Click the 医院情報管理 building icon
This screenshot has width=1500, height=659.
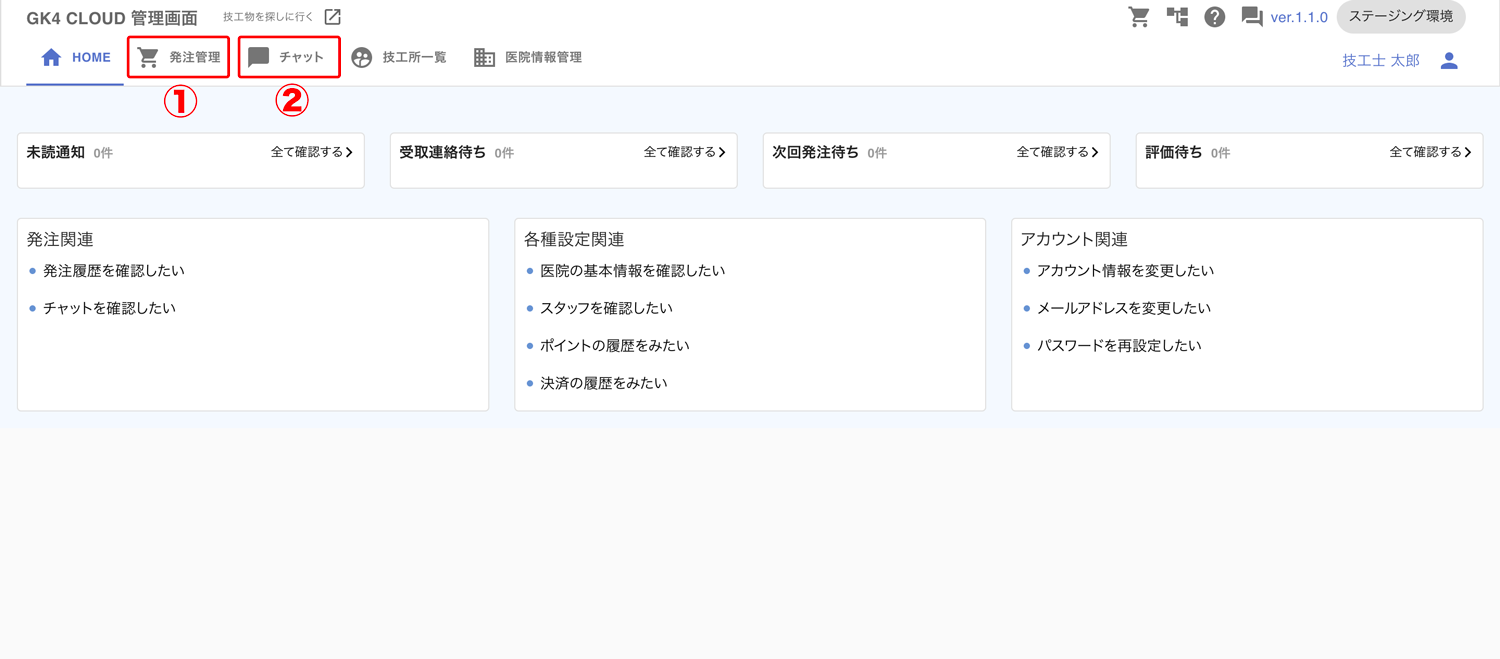(x=485, y=58)
